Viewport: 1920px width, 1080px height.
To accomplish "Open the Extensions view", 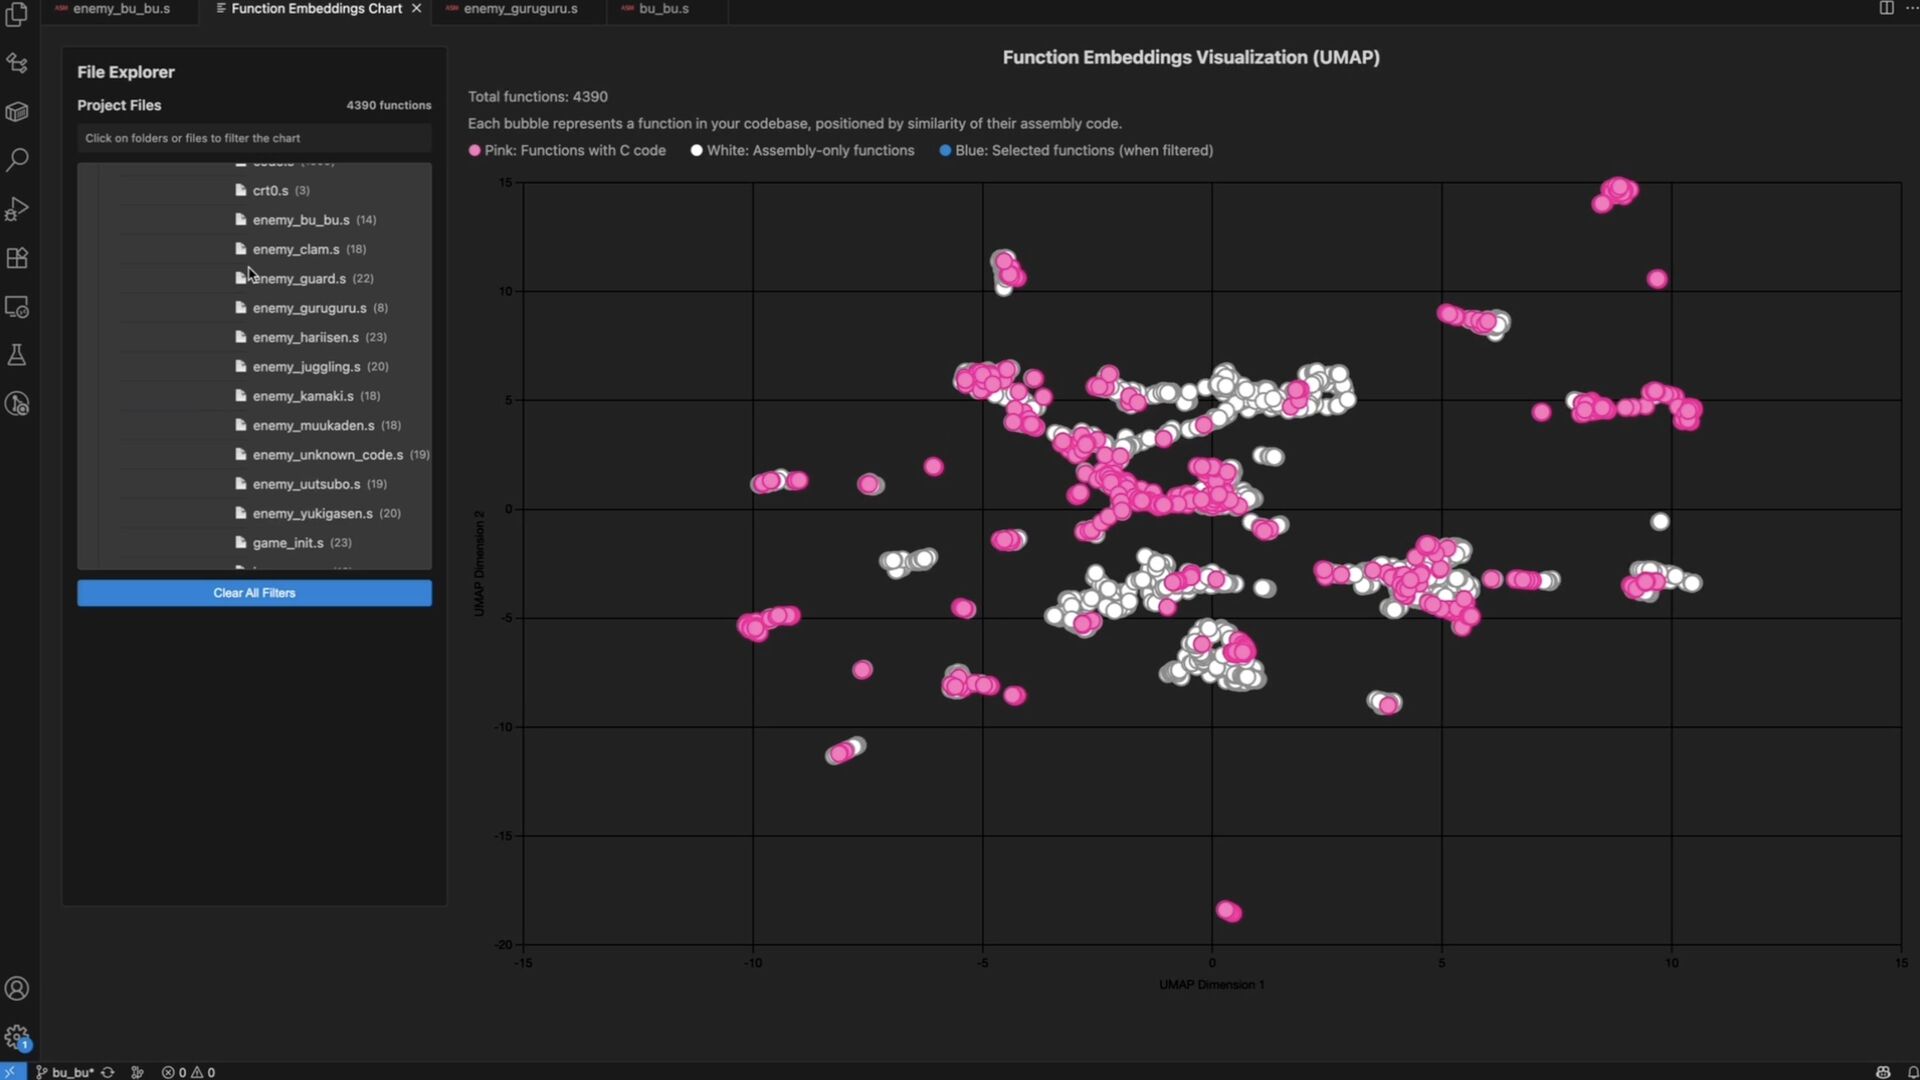I will coord(17,258).
